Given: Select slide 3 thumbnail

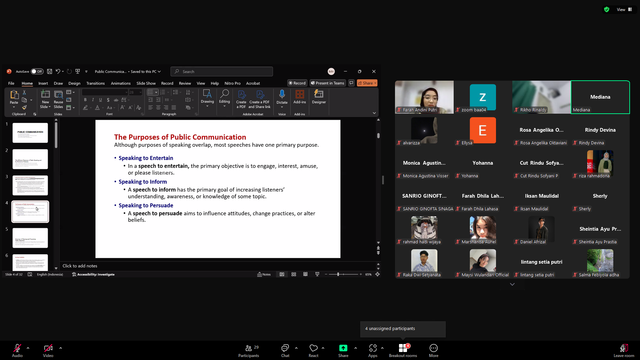Looking at the screenshot, I should (30, 185).
